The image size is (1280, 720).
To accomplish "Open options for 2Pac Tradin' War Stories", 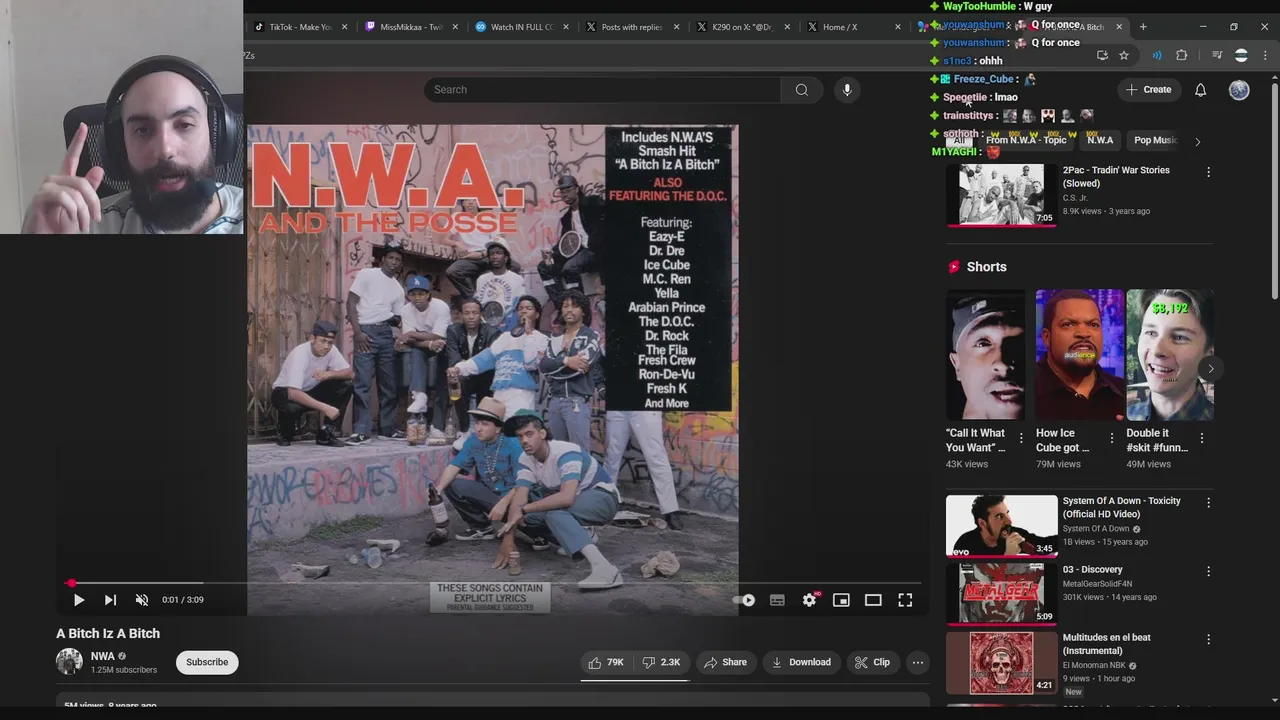I will click(1208, 172).
